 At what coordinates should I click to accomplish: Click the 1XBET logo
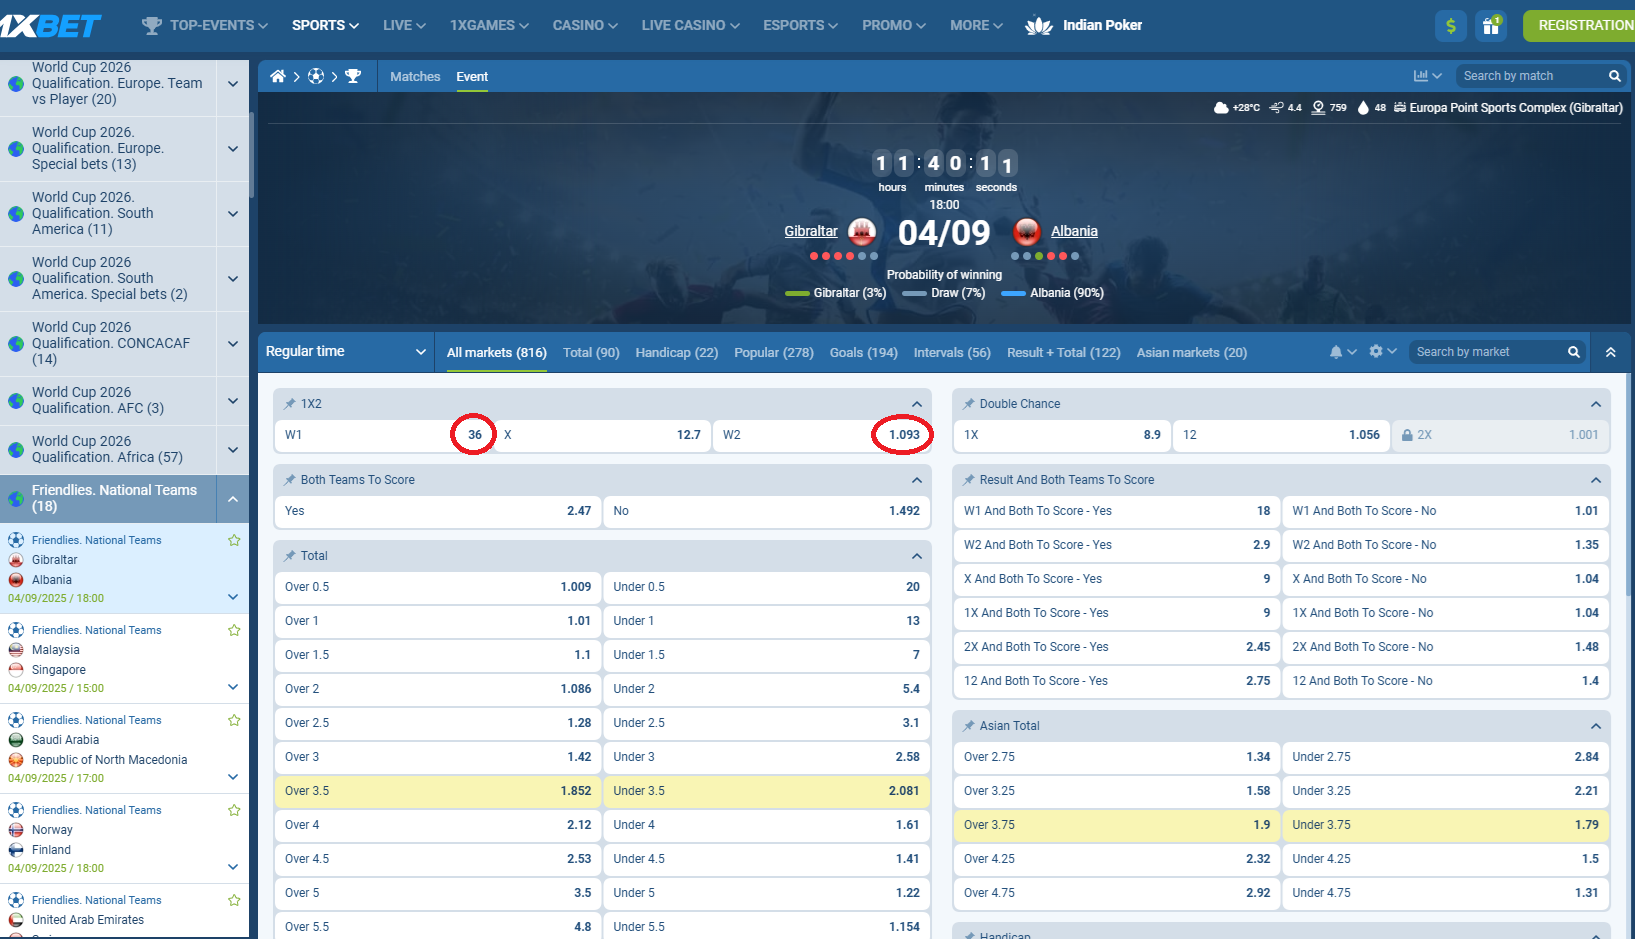[50, 26]
